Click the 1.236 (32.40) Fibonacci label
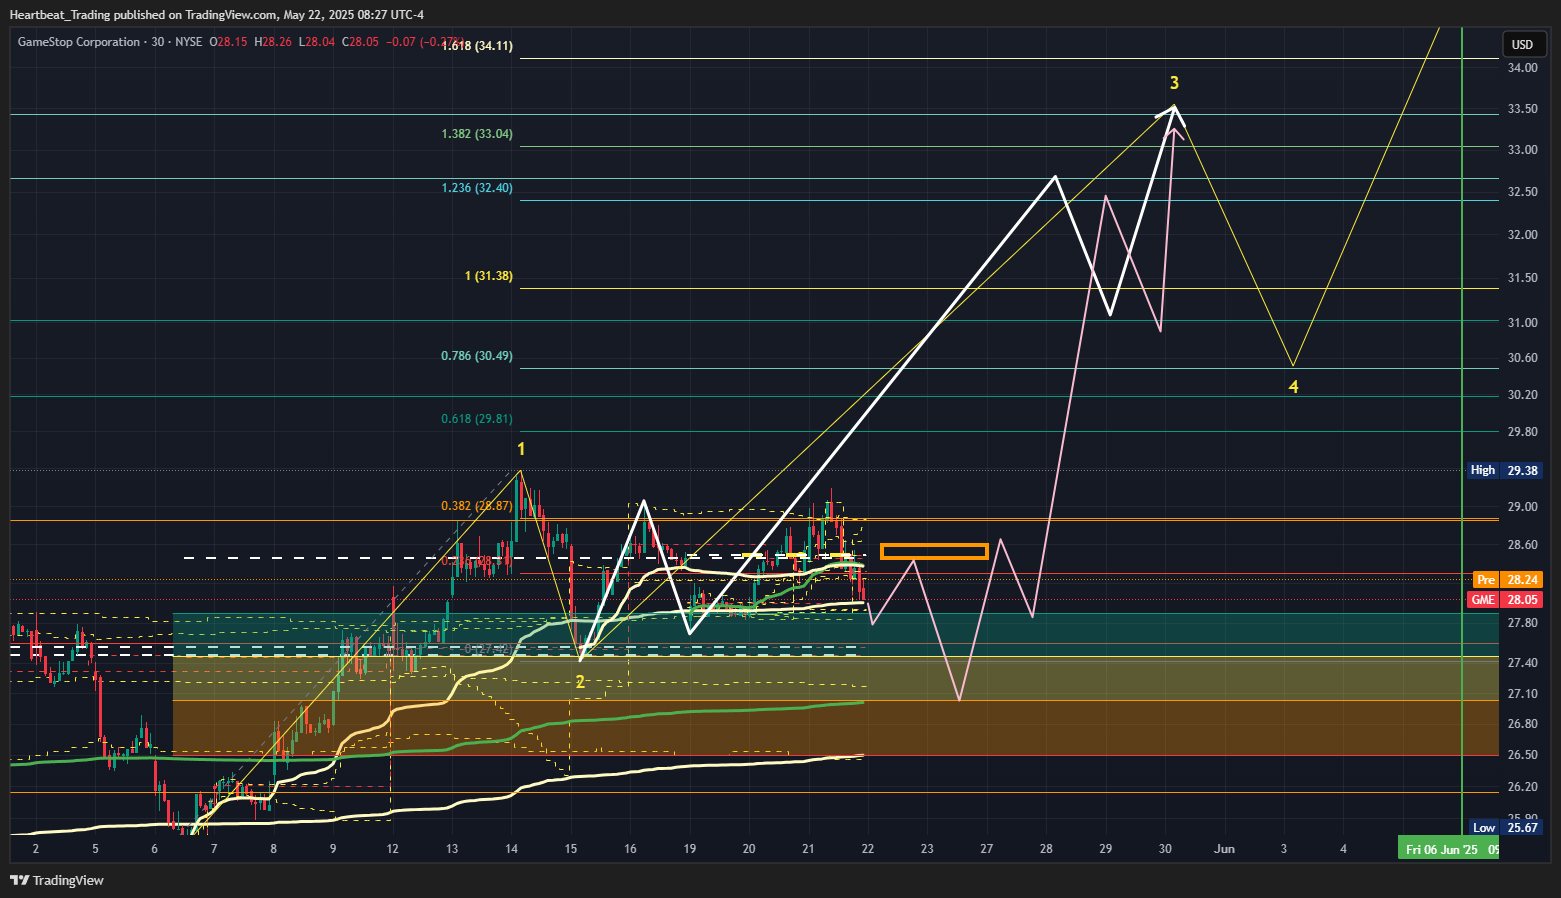1561x898 pixels. [477, 187]
